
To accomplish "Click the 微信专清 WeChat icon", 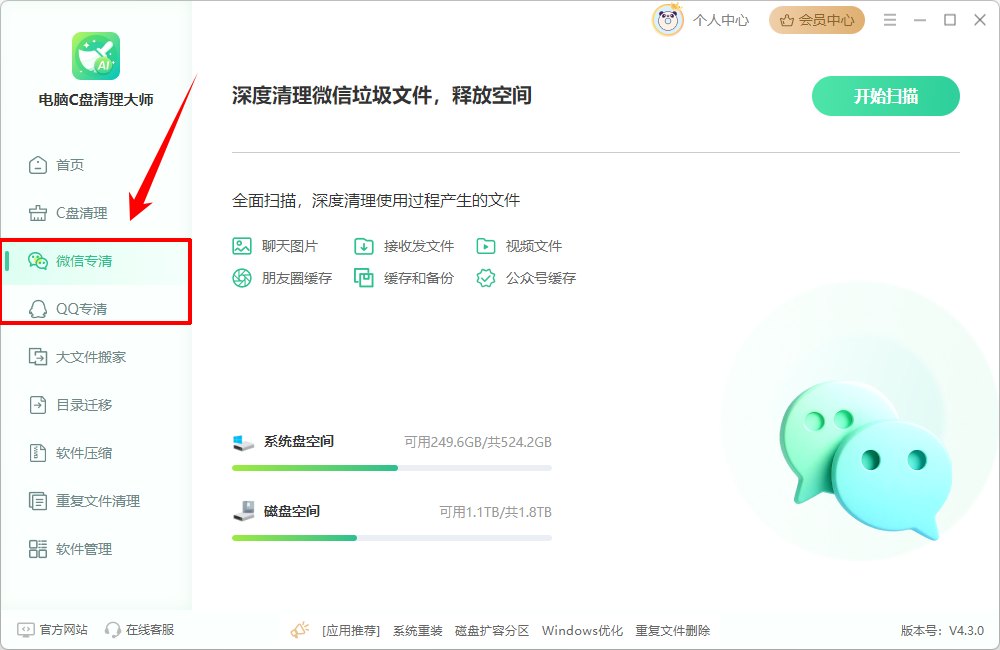I will (x=38, y=261).
